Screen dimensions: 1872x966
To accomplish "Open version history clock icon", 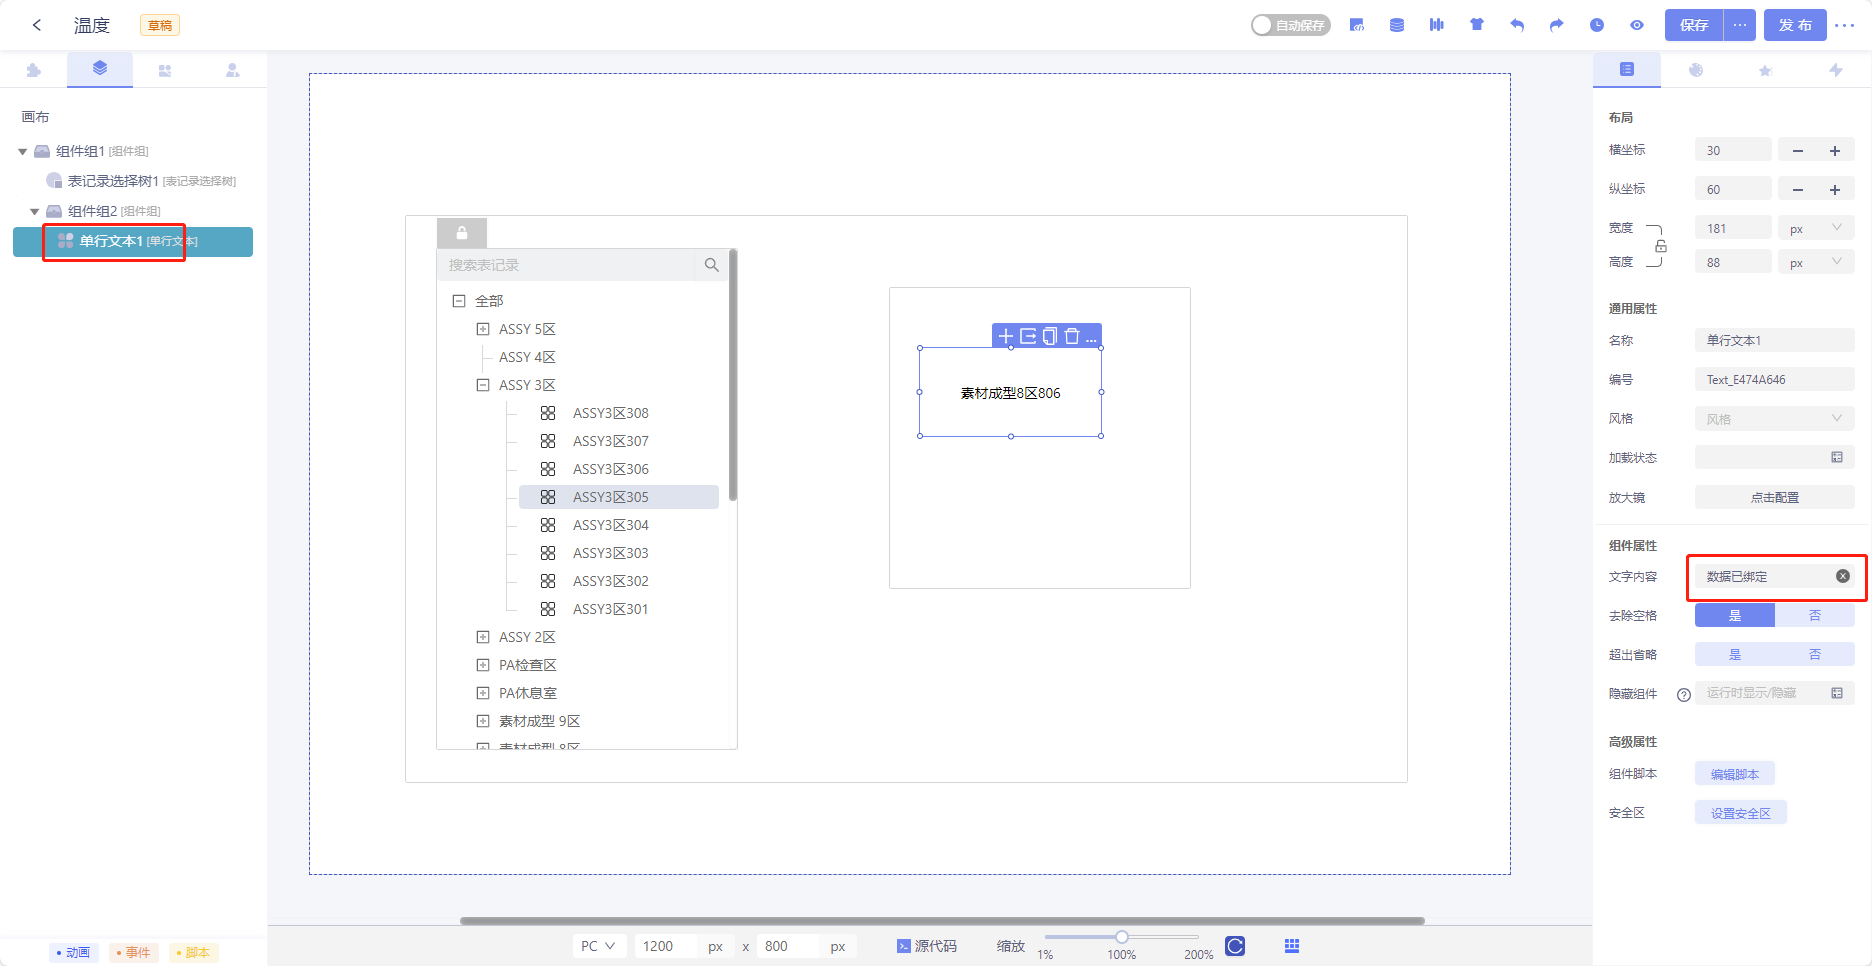I will pyautogui.click(x=1597, y=25).
